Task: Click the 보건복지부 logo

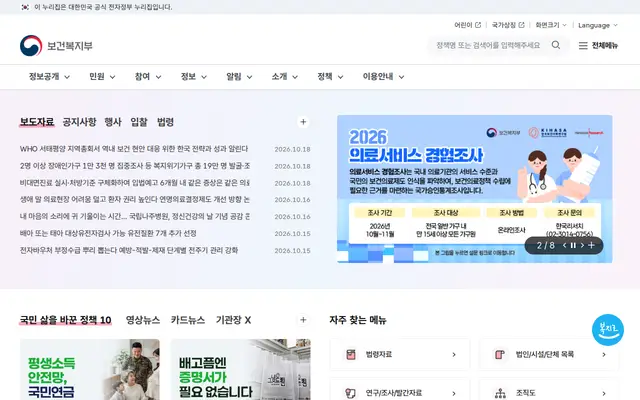Action: pos(56,46)
